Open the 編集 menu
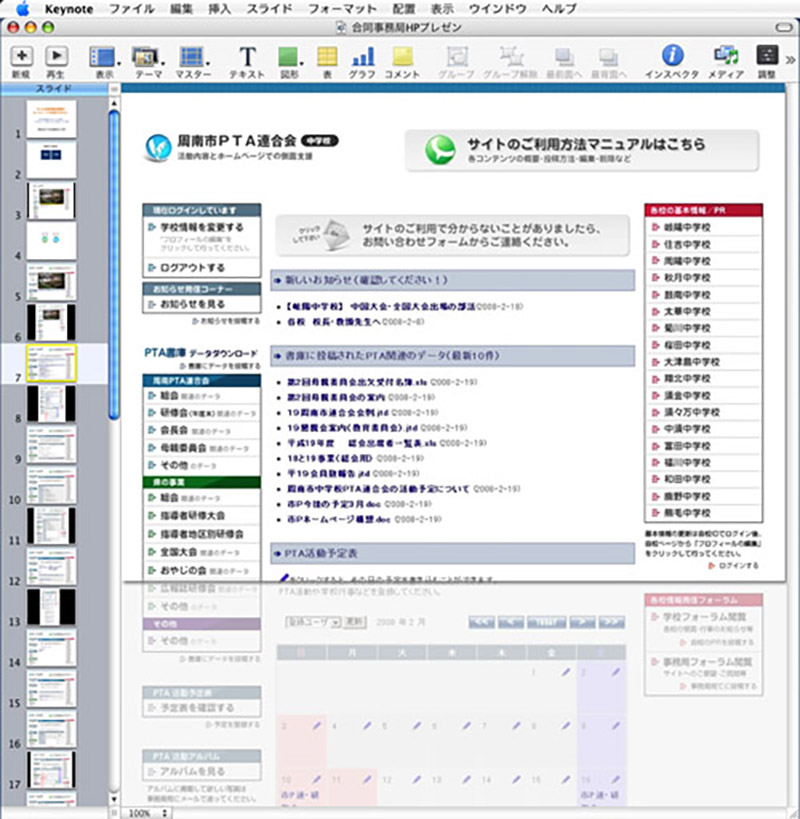Screen dimensions: 800x819 pos(182,9)
